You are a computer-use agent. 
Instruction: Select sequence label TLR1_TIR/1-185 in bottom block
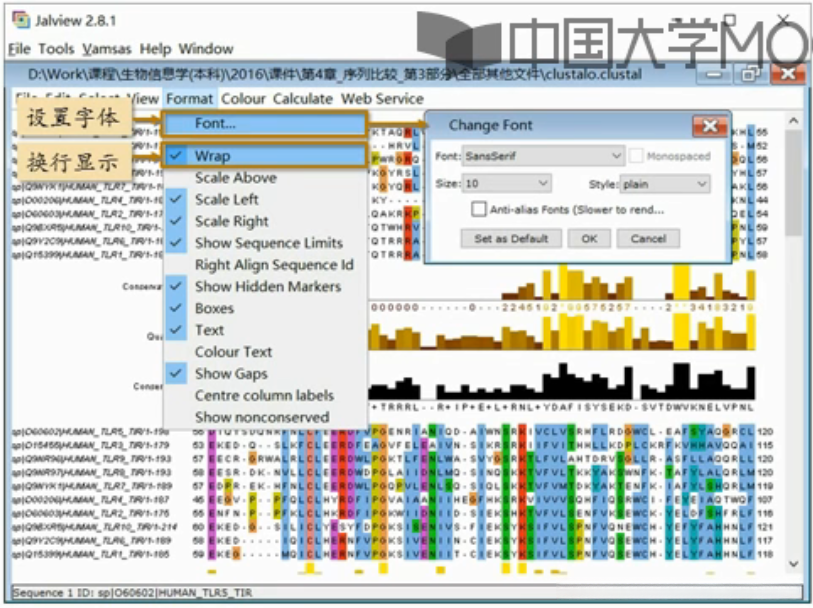tap(91, 555)
